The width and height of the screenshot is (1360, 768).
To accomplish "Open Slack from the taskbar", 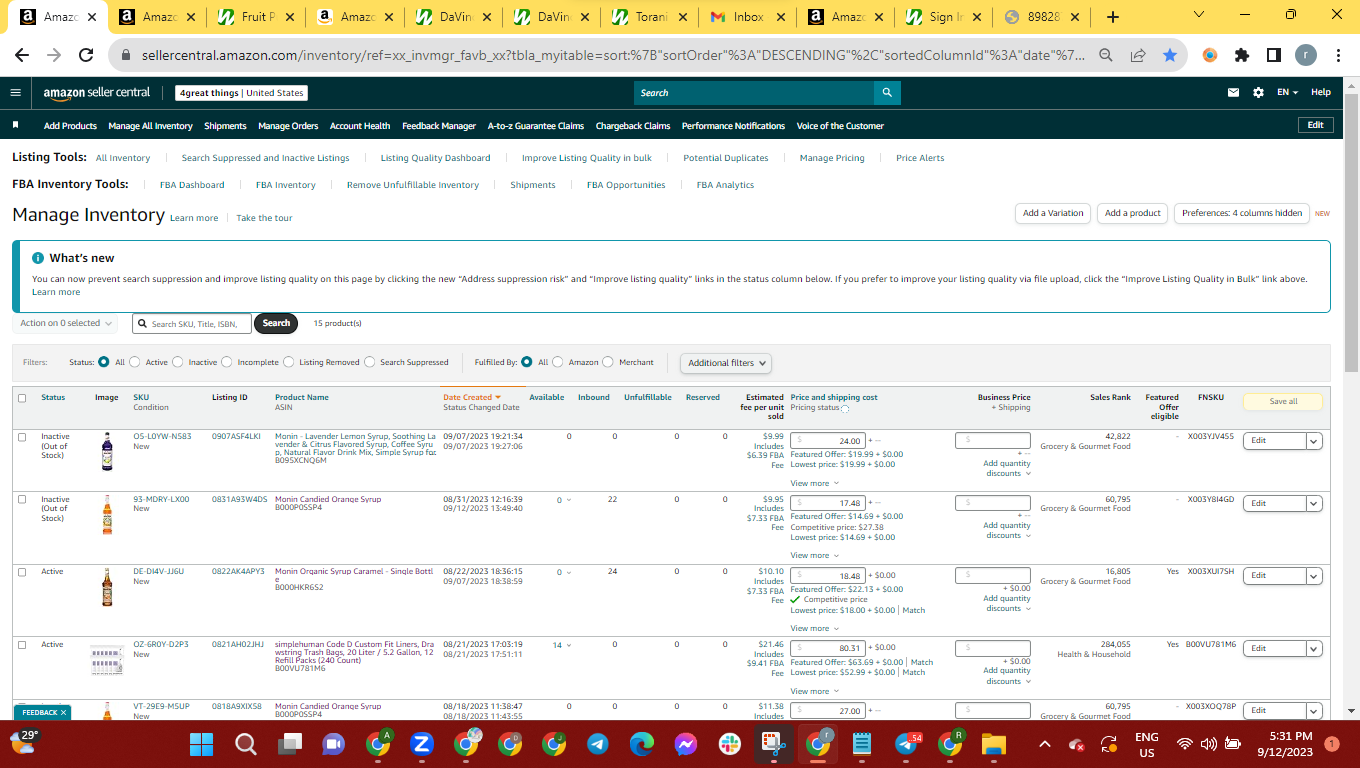I will [728, 744].
